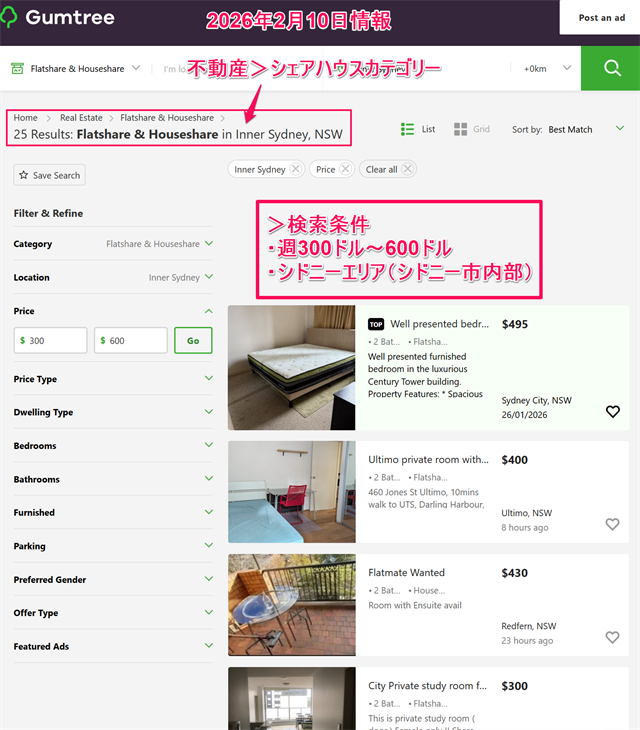640x730 pixels.
Task: Select the List view icon
Action: tap(407, 129)
